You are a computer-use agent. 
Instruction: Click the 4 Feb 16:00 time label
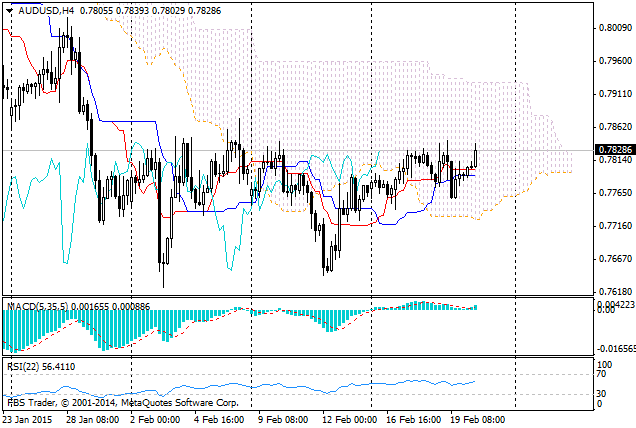[219, 419]
